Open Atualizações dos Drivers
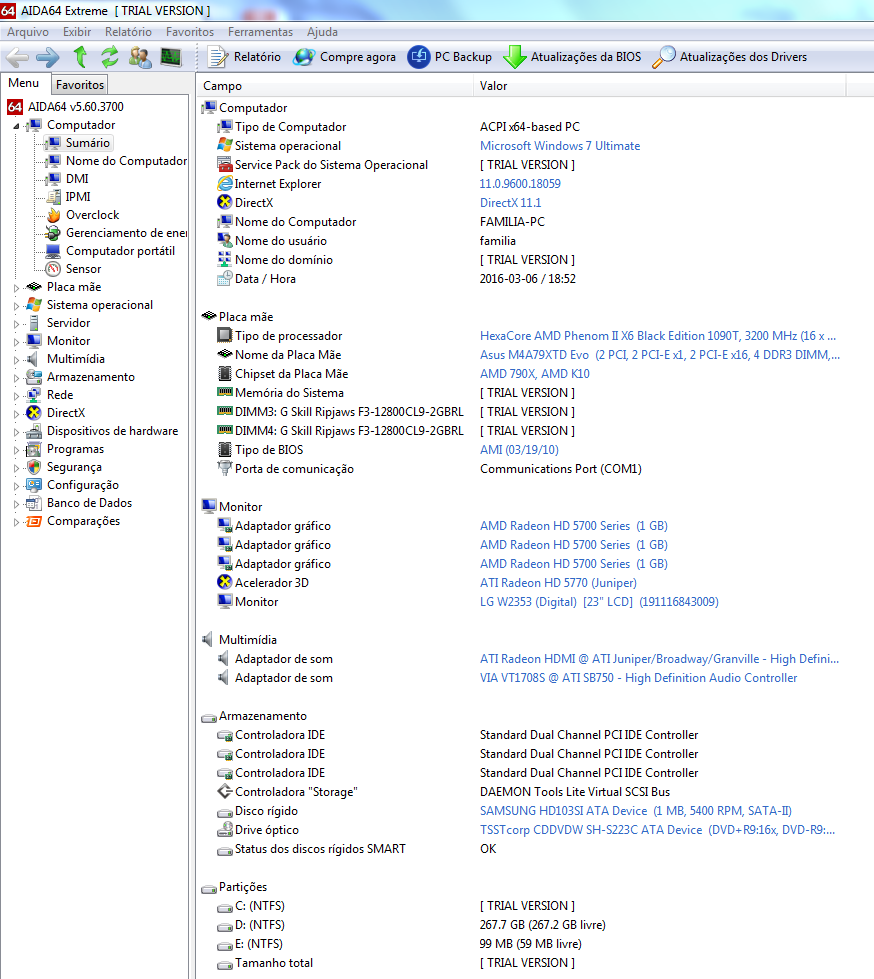Viewport: 874px width, 979px height. click(x=729, y=57)
